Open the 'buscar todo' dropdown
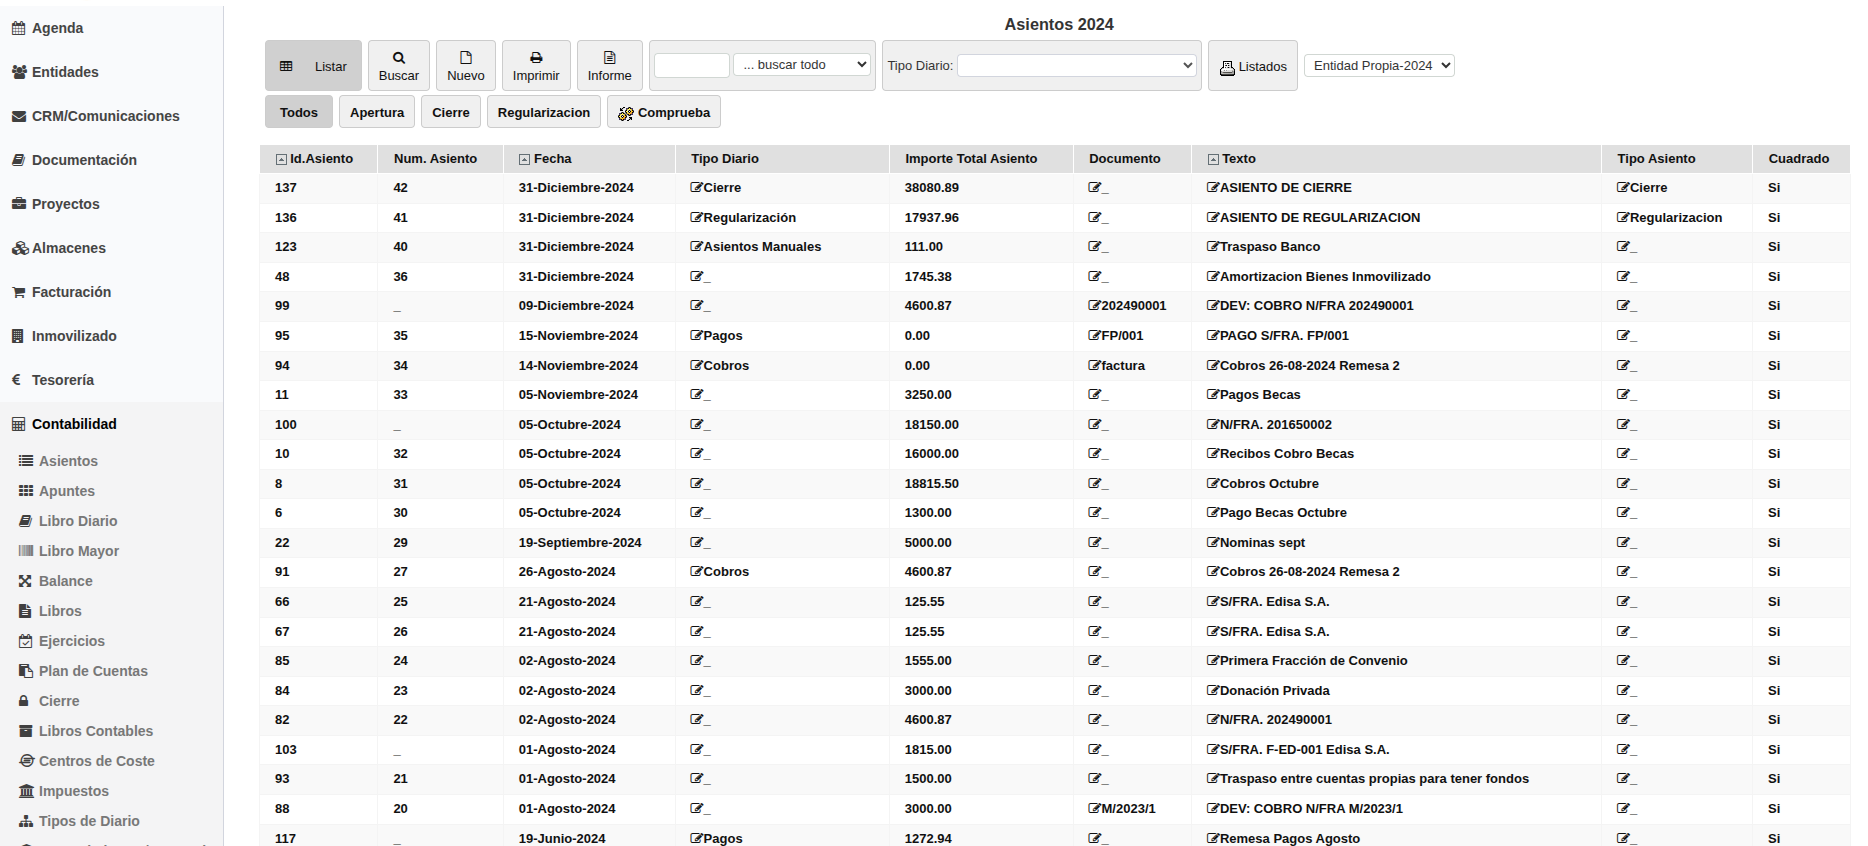This screenshot has width=1868, height=846. tap(804, 65)
